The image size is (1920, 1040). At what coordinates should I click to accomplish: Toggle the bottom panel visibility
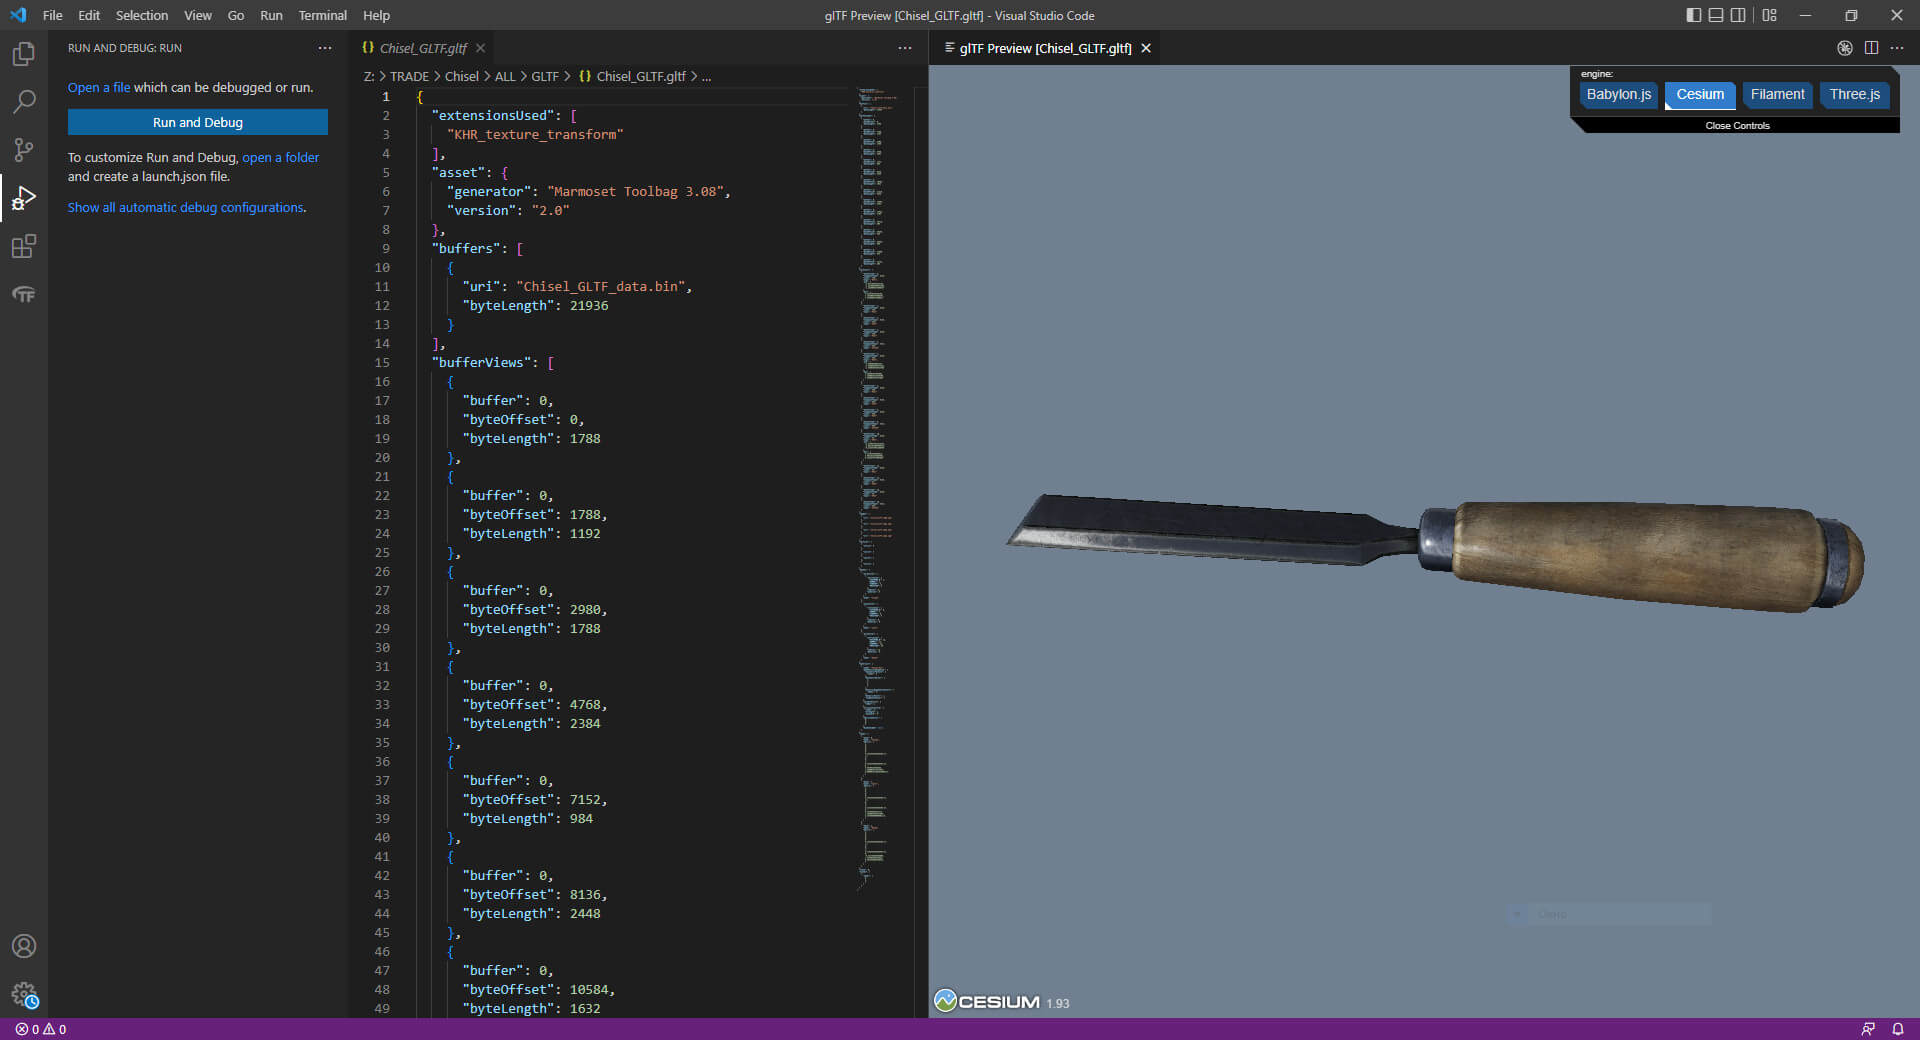point(1716,15)
